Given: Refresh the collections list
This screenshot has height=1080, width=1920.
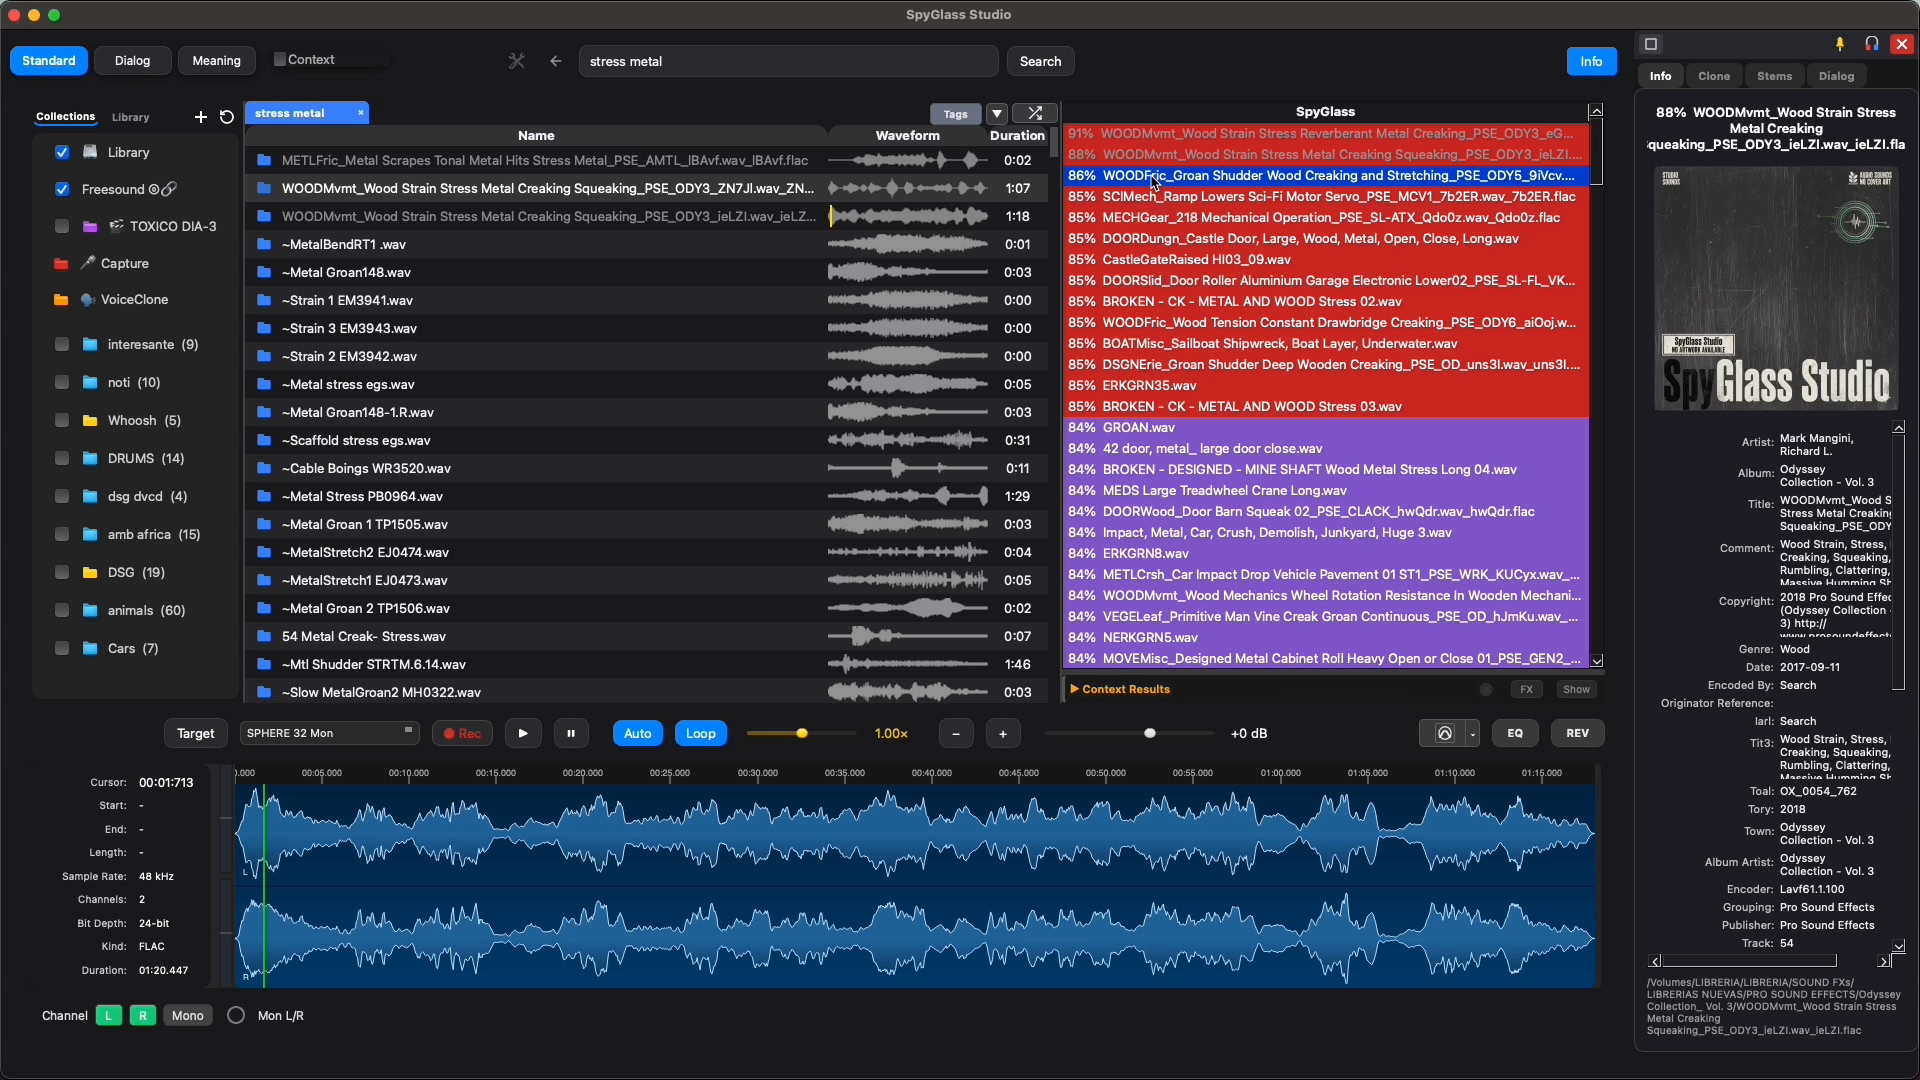Looking at the screenshot, I should coord(227,117).
